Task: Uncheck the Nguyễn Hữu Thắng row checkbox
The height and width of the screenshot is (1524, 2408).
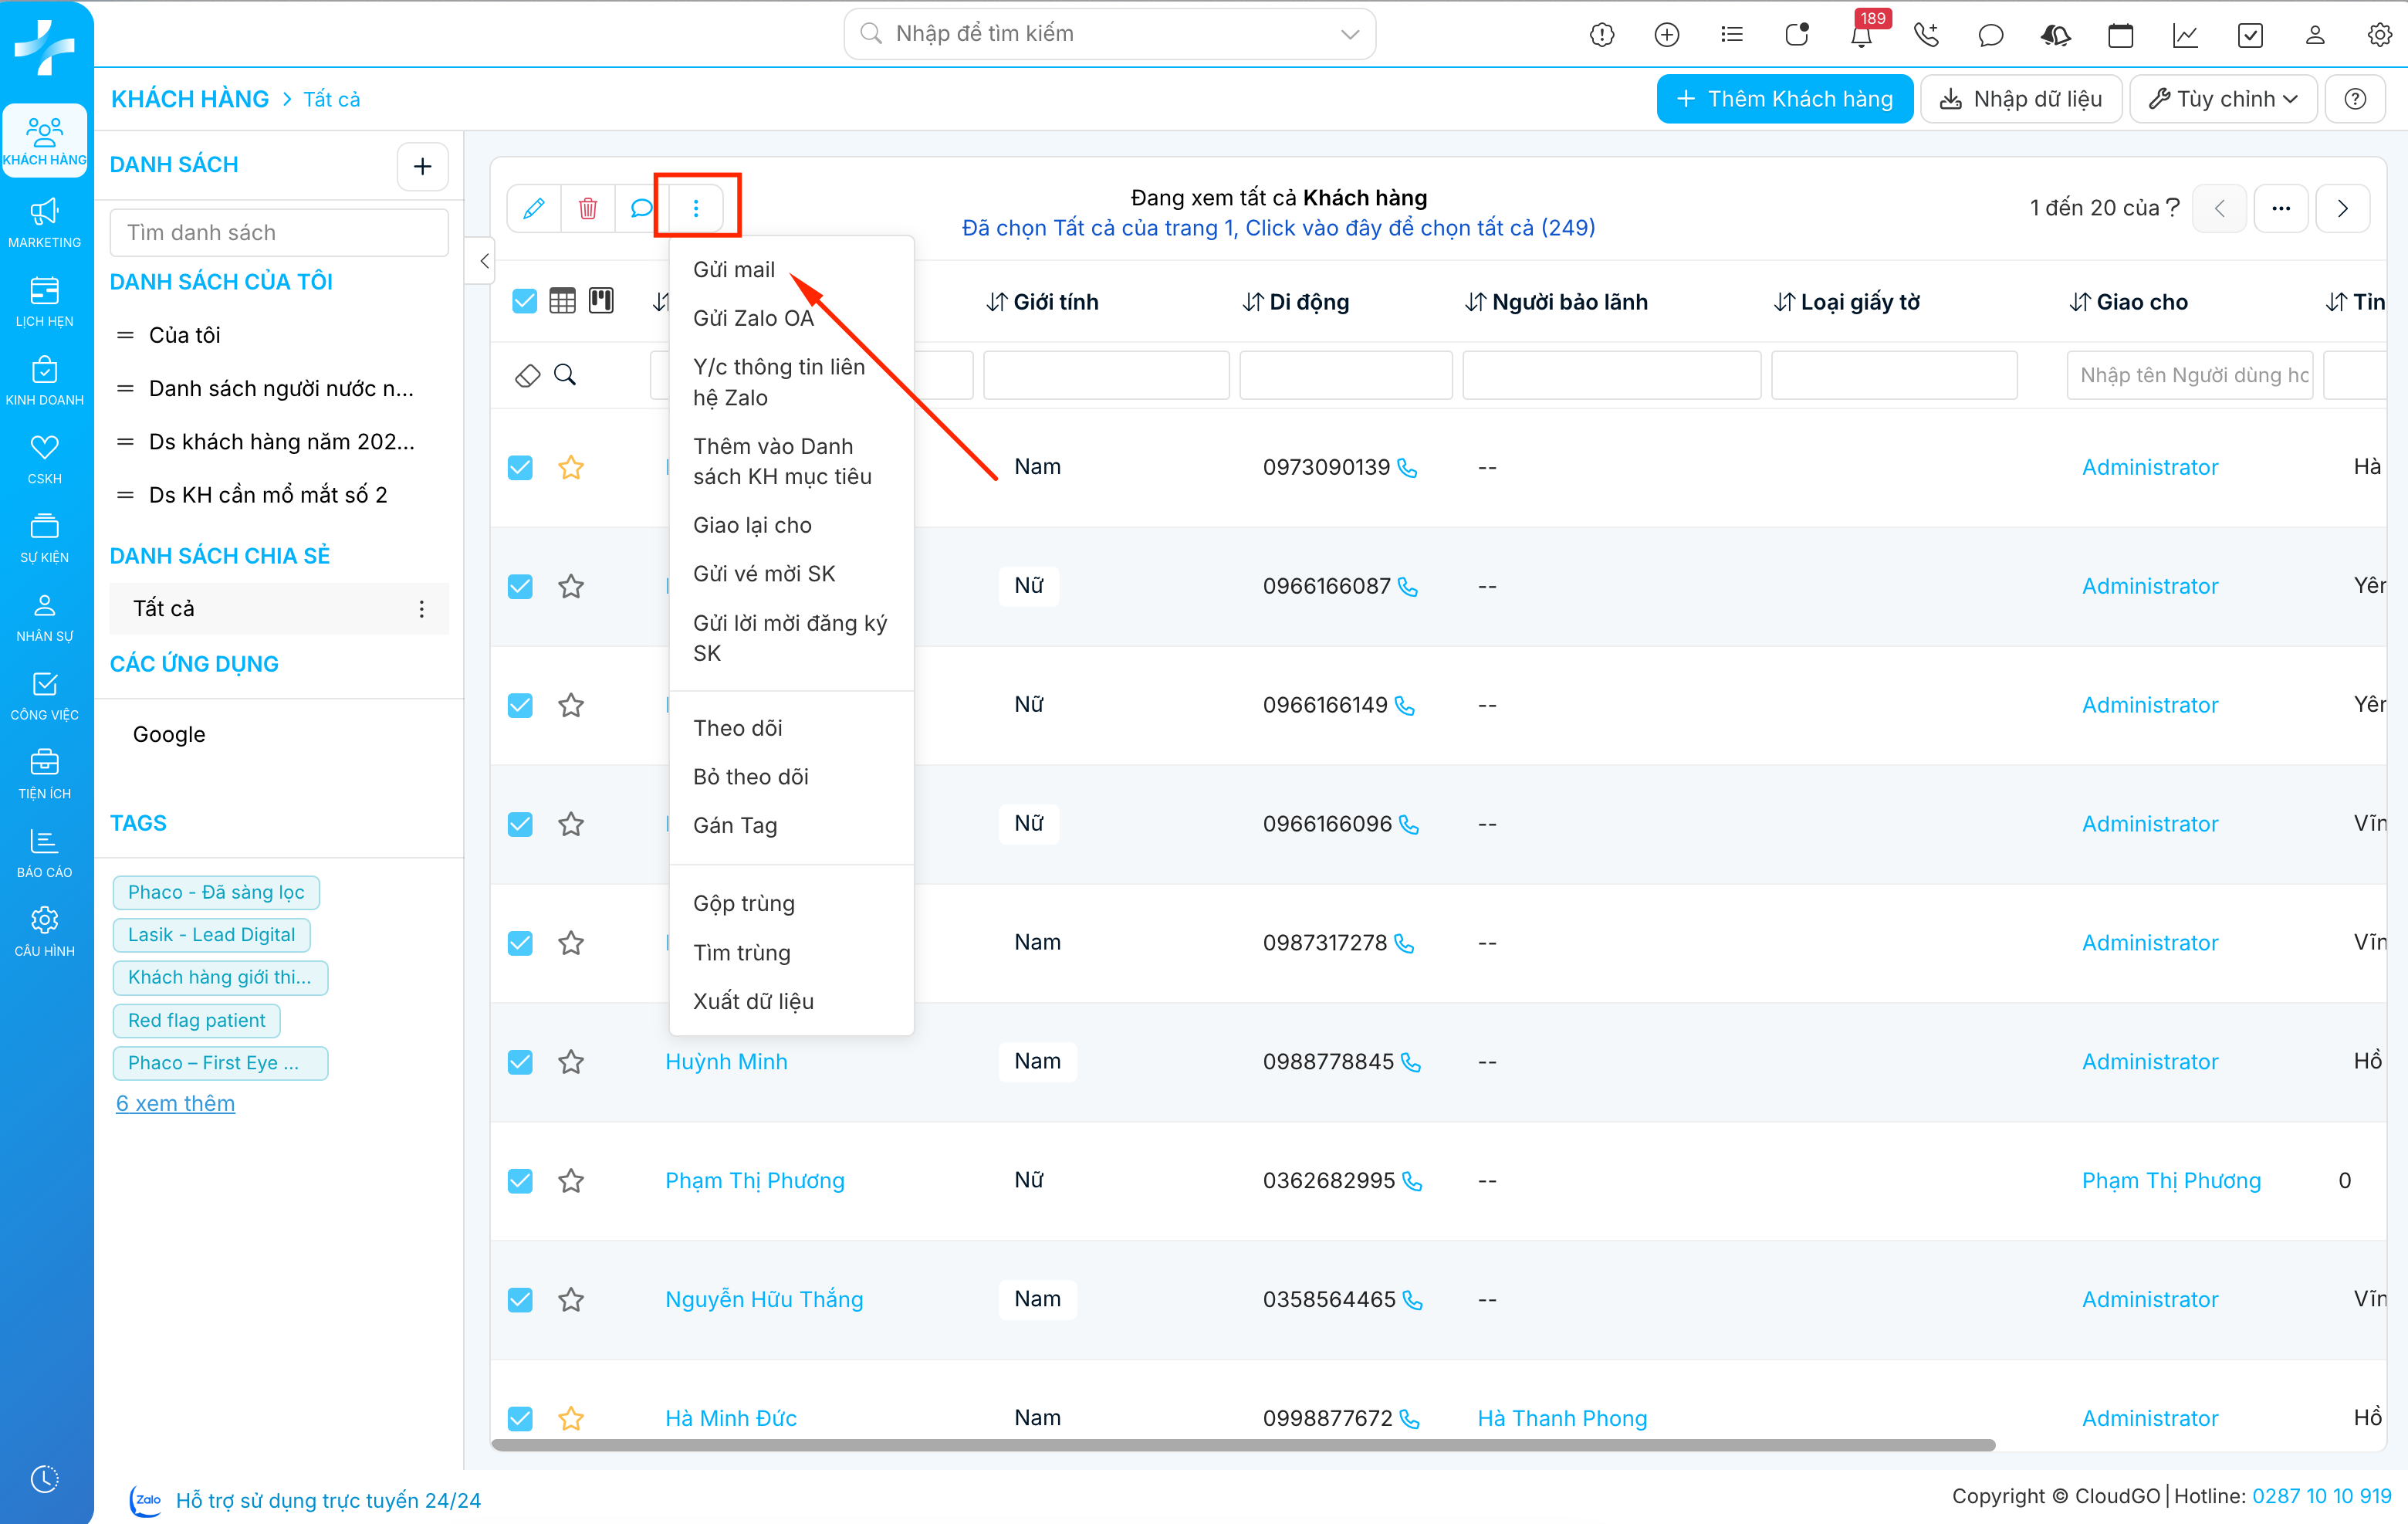Action: [520, 1300]
